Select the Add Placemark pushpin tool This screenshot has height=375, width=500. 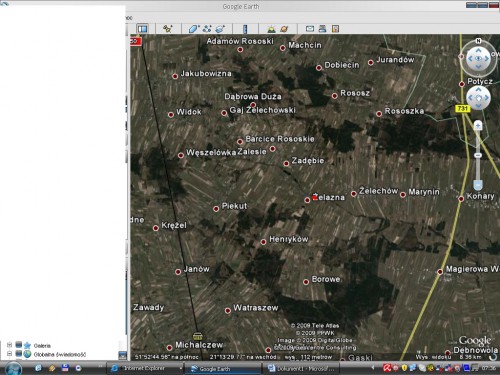(168, 29)
